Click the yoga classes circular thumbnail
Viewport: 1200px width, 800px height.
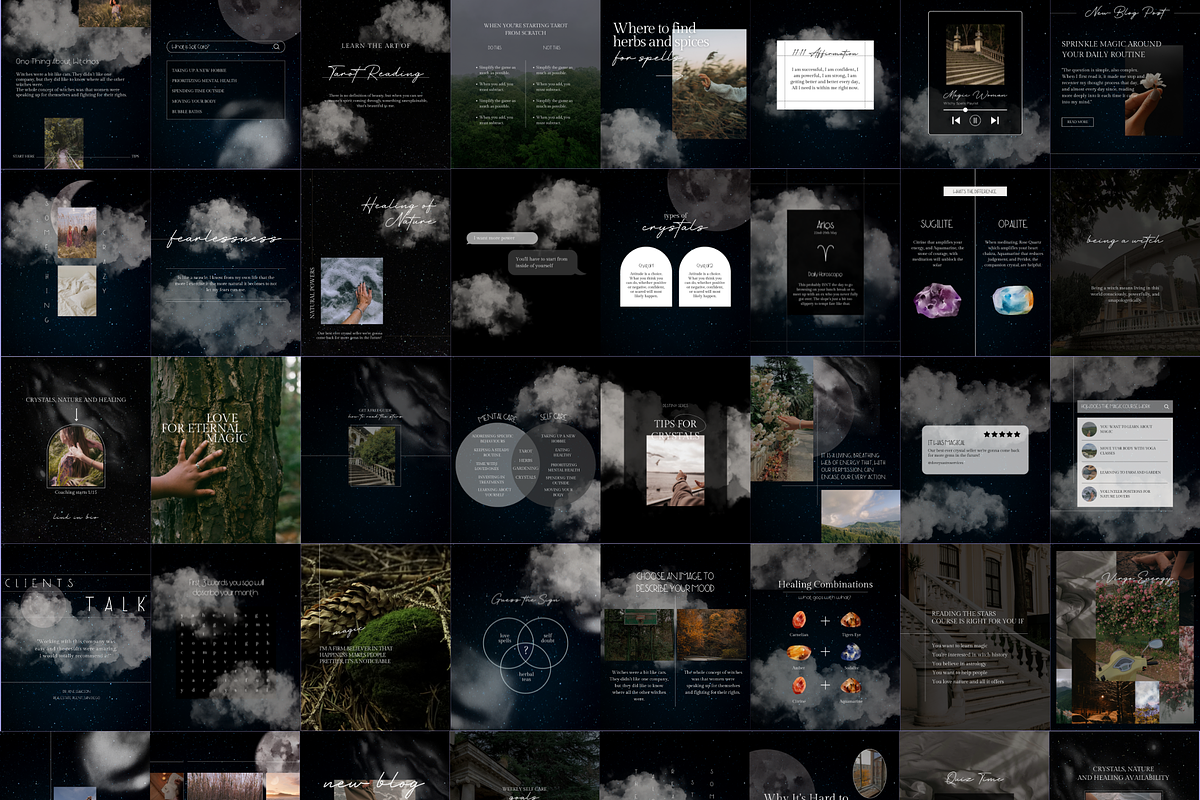coord(1089,450)
